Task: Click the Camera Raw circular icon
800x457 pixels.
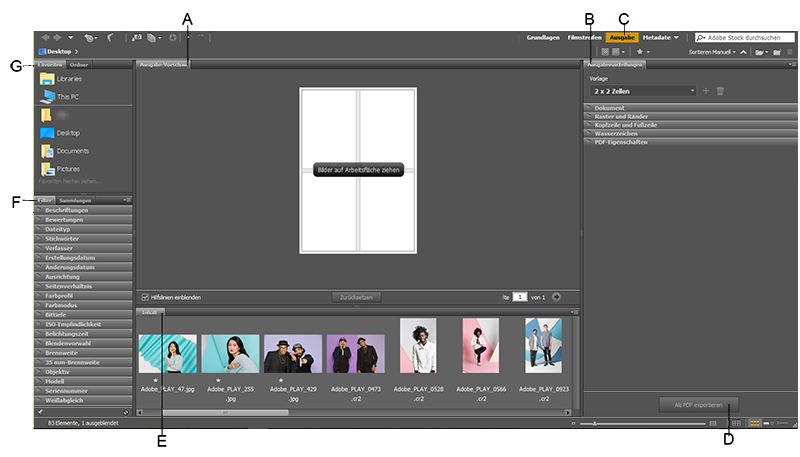Action: click(x=173, y=38)
